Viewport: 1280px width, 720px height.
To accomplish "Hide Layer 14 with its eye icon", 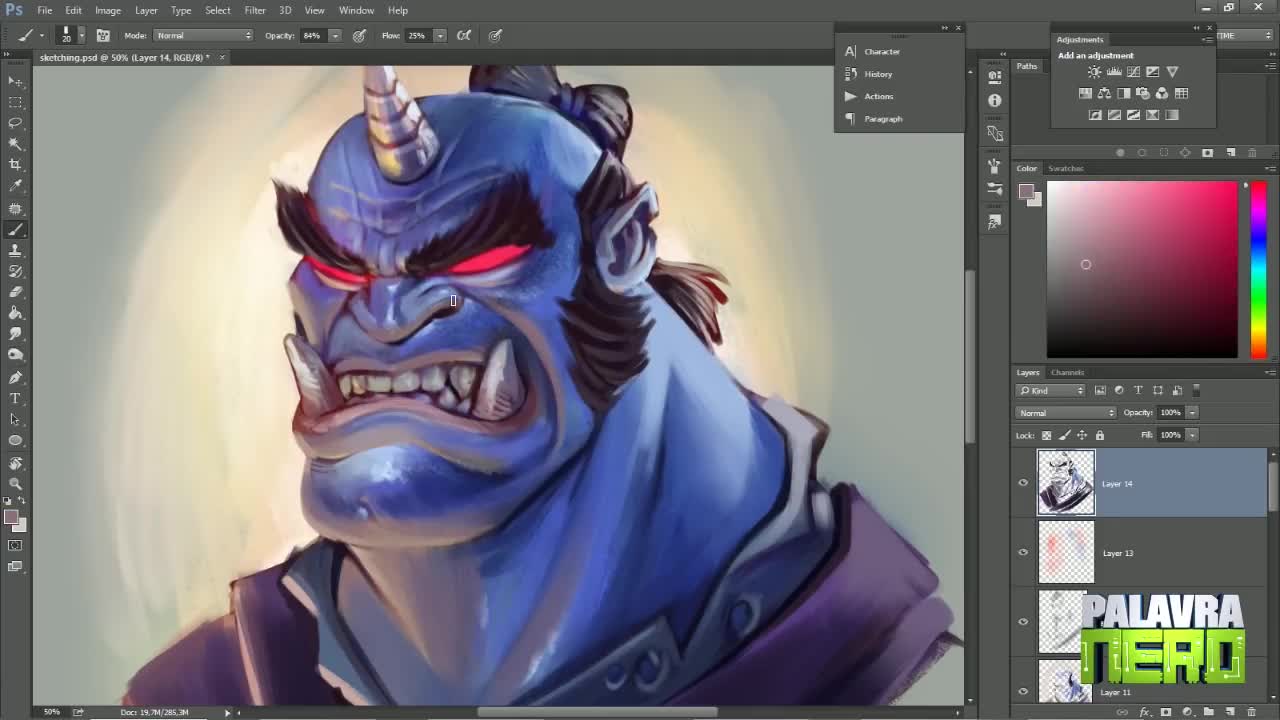I will (1023, 483).
